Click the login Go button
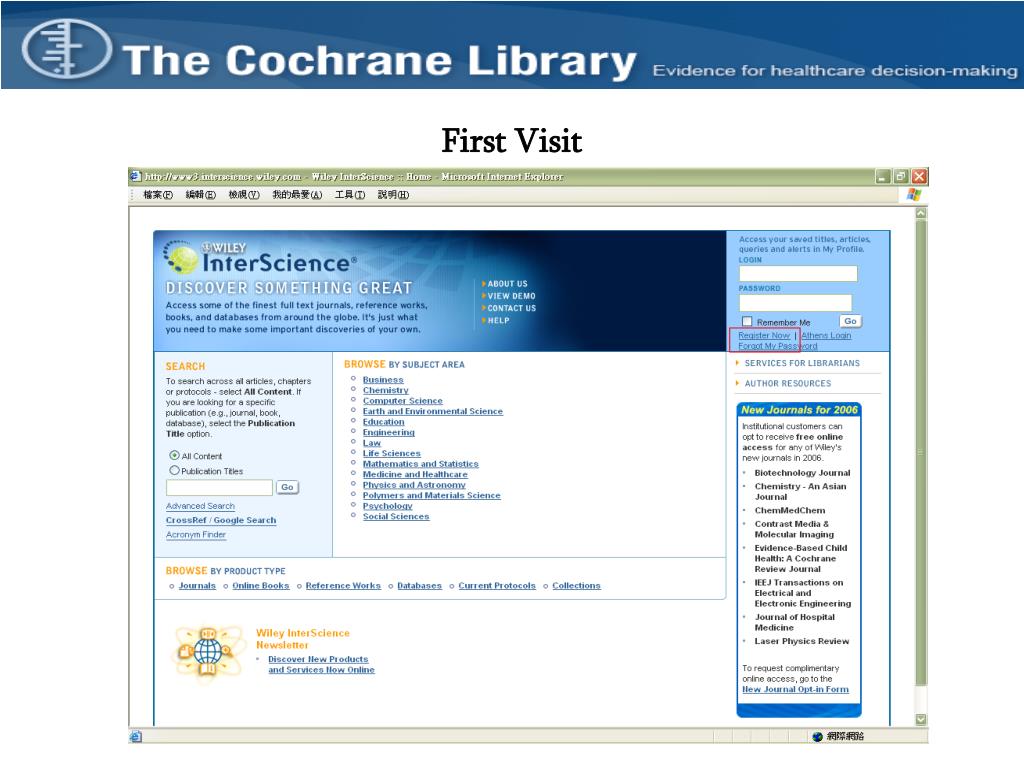 point(850,321)
